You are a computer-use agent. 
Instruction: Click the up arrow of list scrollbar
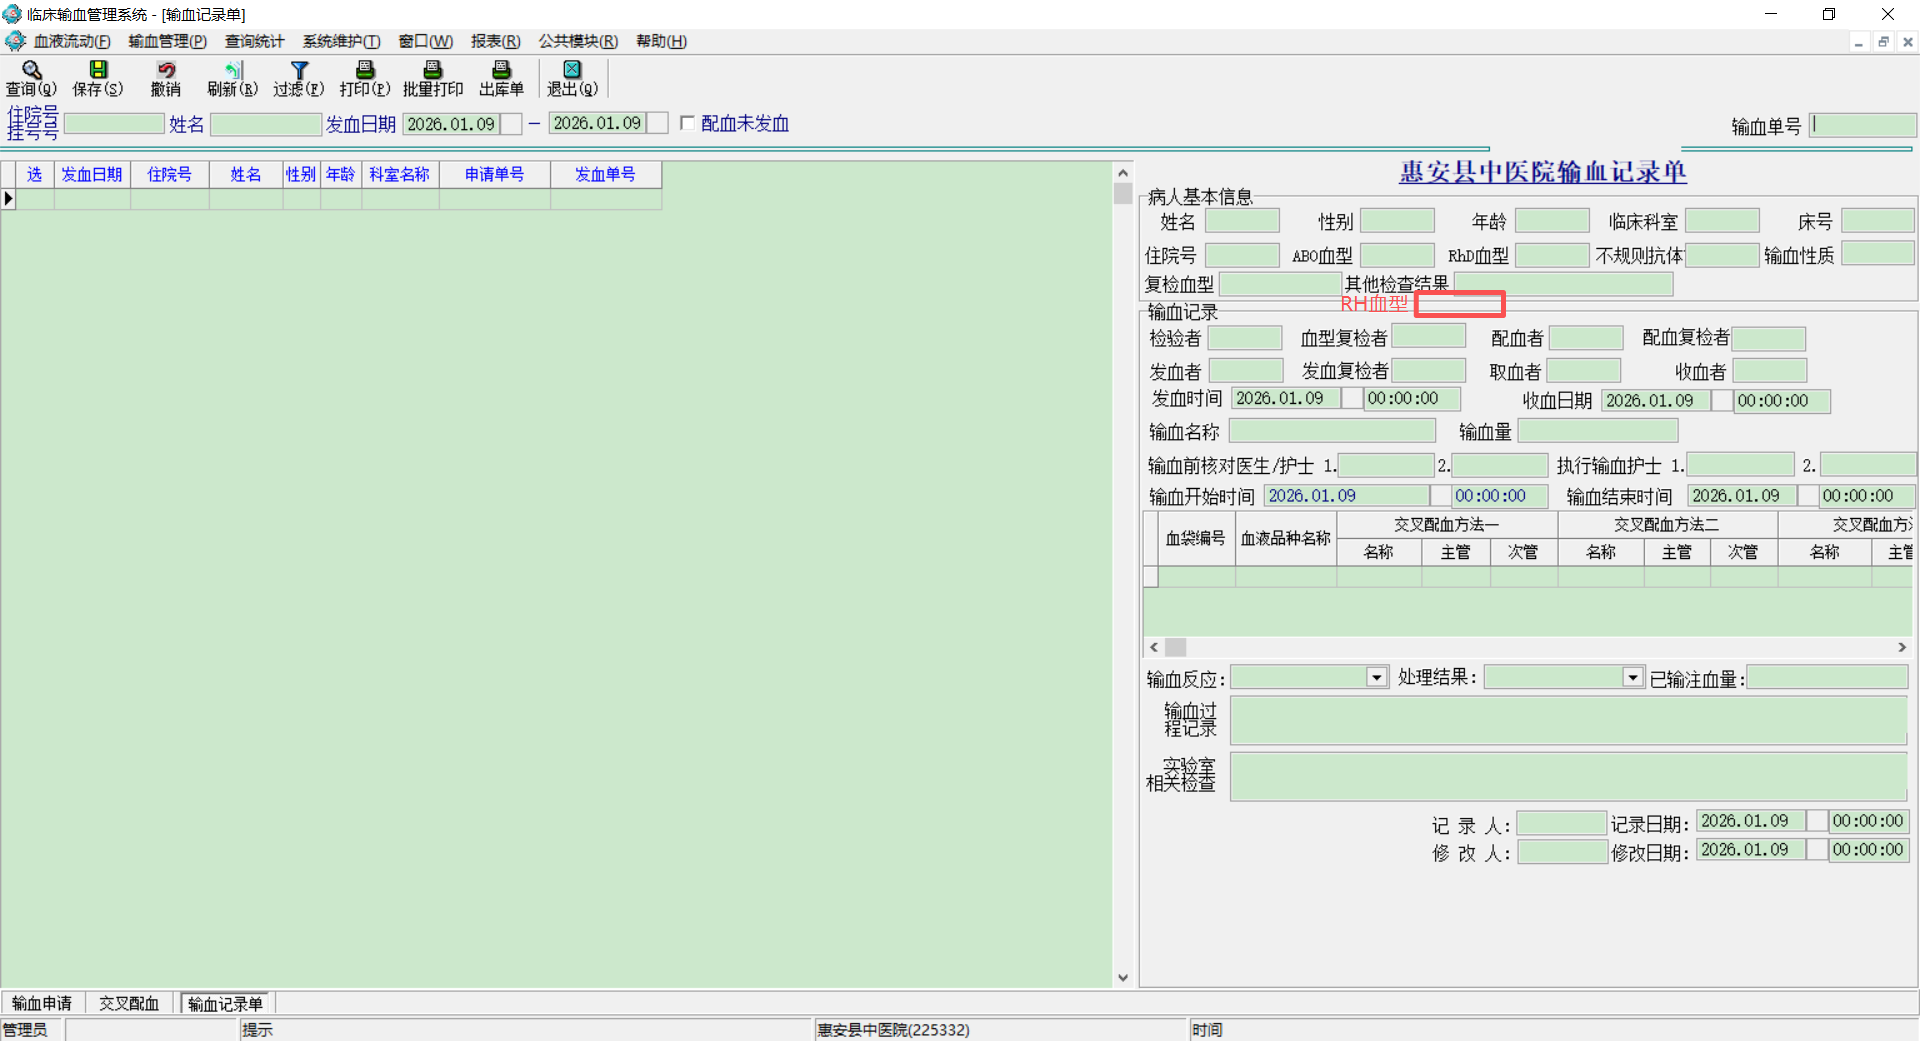1123,173
